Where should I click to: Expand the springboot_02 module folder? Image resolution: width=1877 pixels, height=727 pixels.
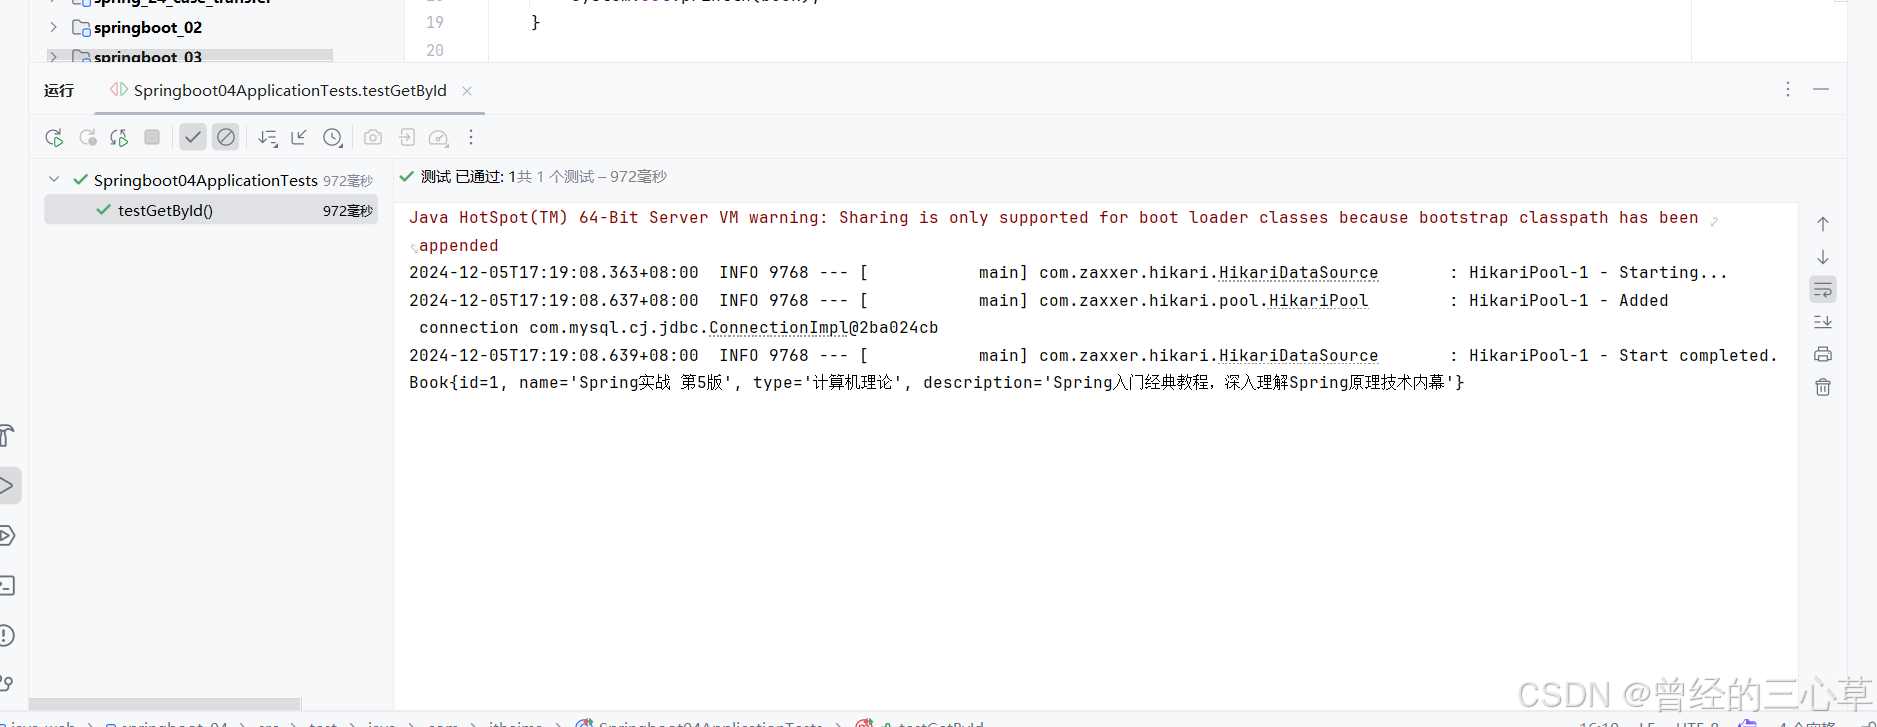click(x=54, y=27)
